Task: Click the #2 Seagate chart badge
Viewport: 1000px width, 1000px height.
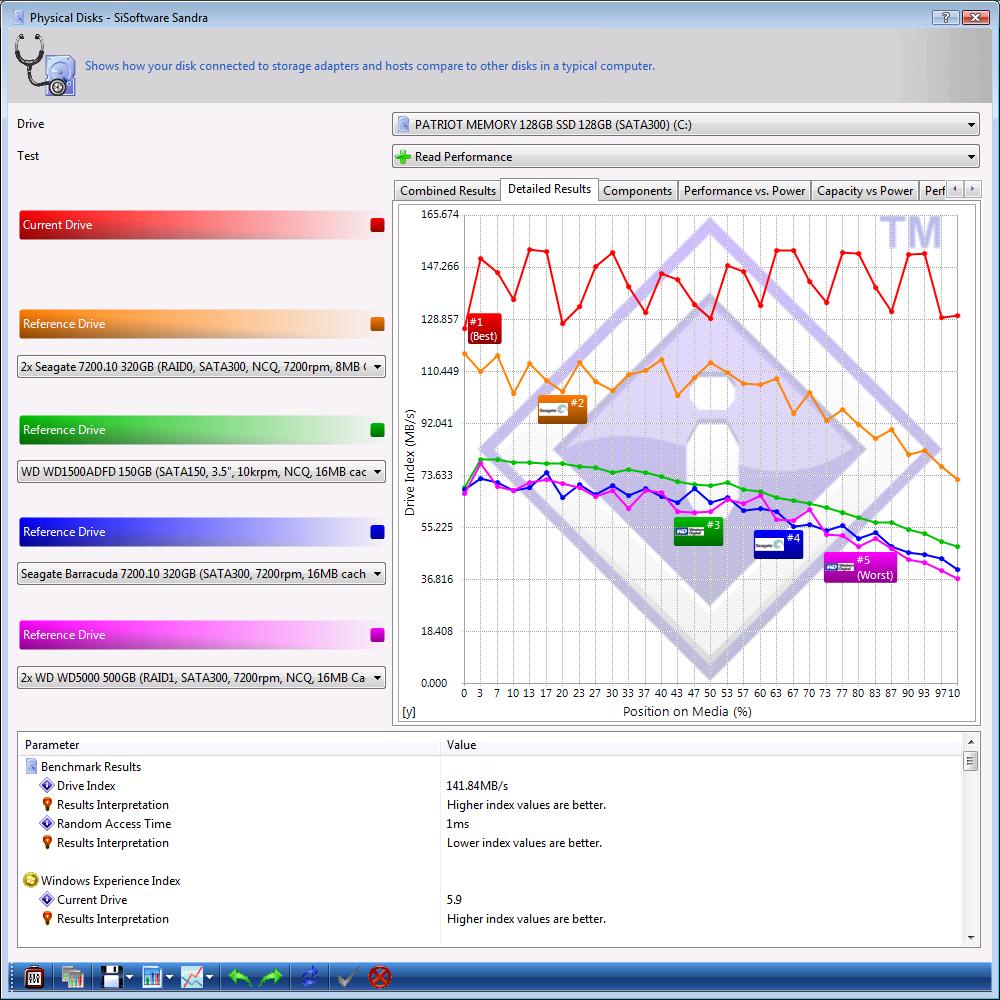Action: pyautogui.click(x=562, y=409)
